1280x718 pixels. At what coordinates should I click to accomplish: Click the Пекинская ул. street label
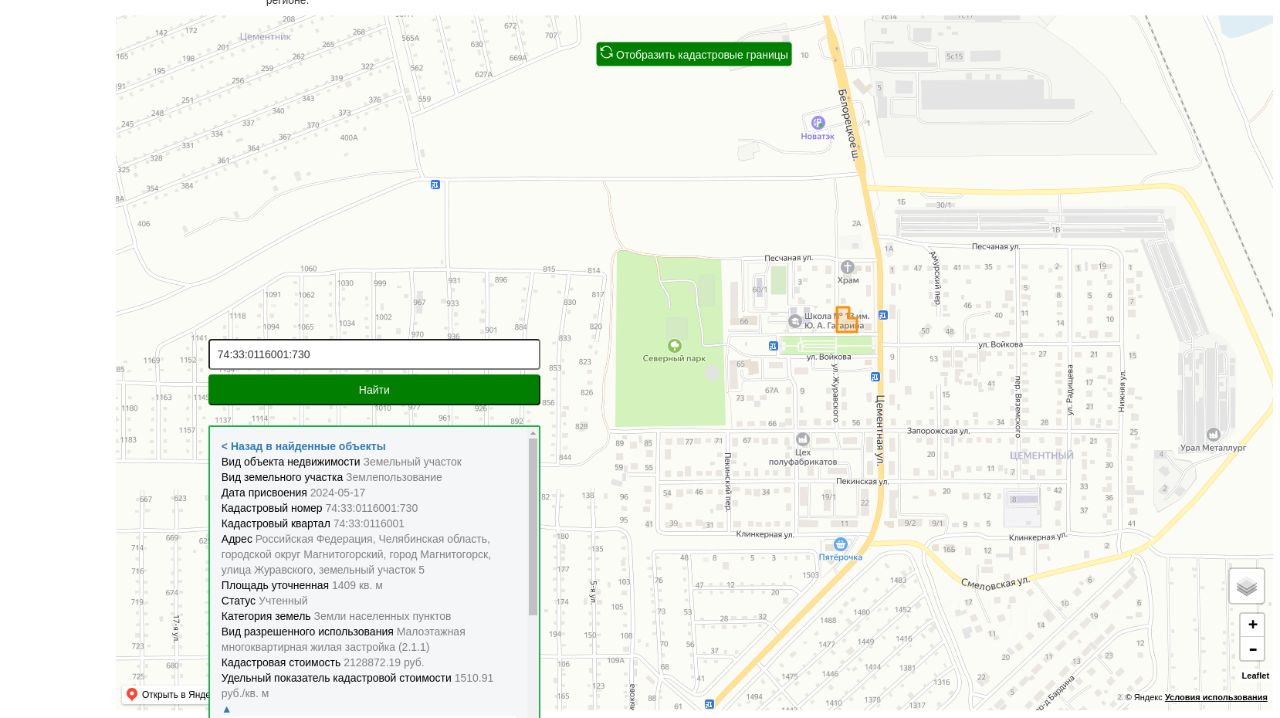click(862, 481)
